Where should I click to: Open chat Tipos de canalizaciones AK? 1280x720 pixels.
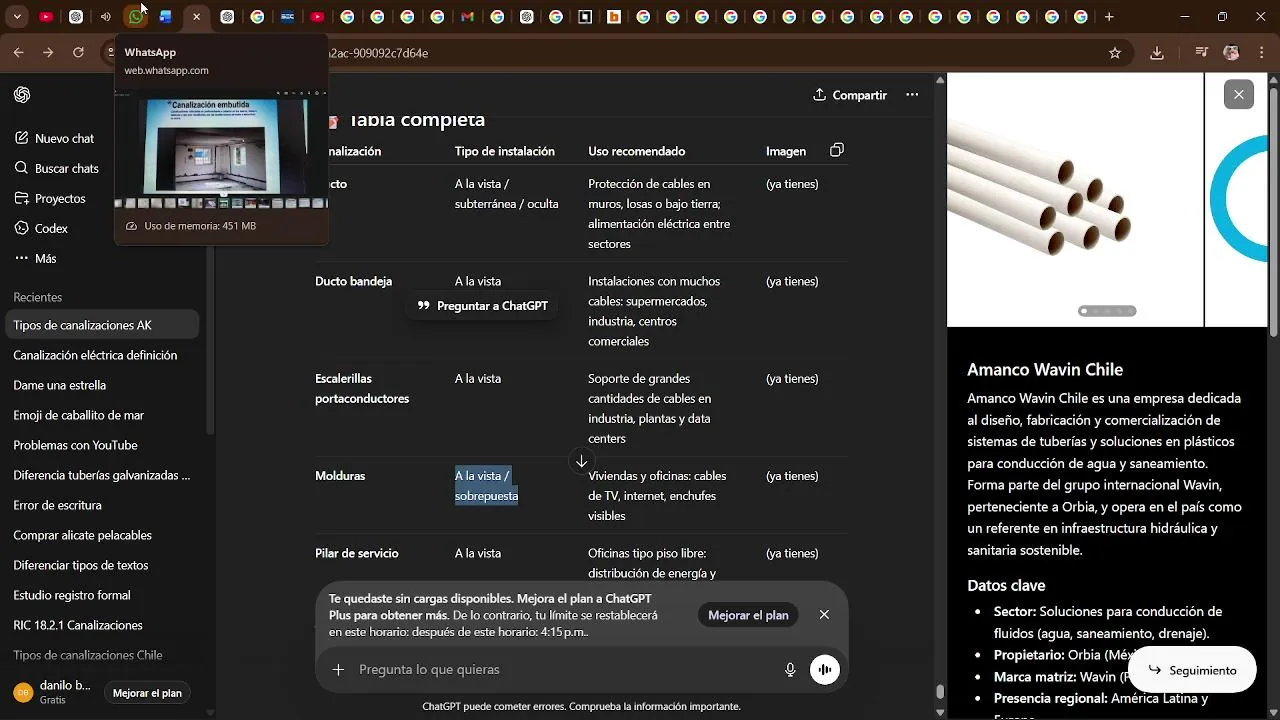coord(103,325)
